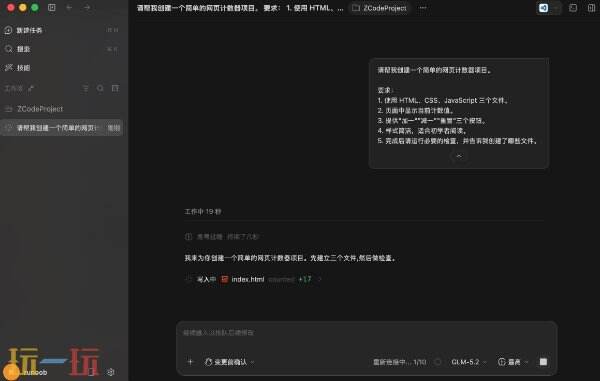This screenshot has height=381, width=600.
Task: Click the +17 added lines indicator
Action: pos(305,280)
